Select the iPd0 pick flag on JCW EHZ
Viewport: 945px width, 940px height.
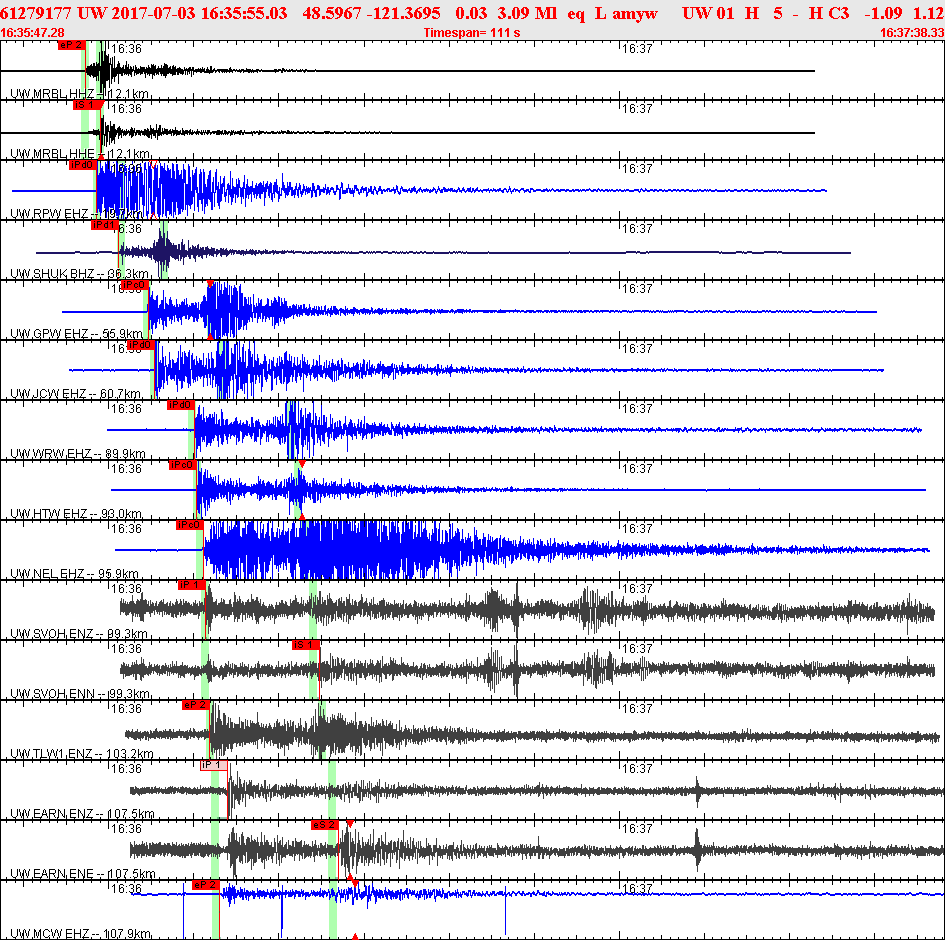click(x=140, y=345)
